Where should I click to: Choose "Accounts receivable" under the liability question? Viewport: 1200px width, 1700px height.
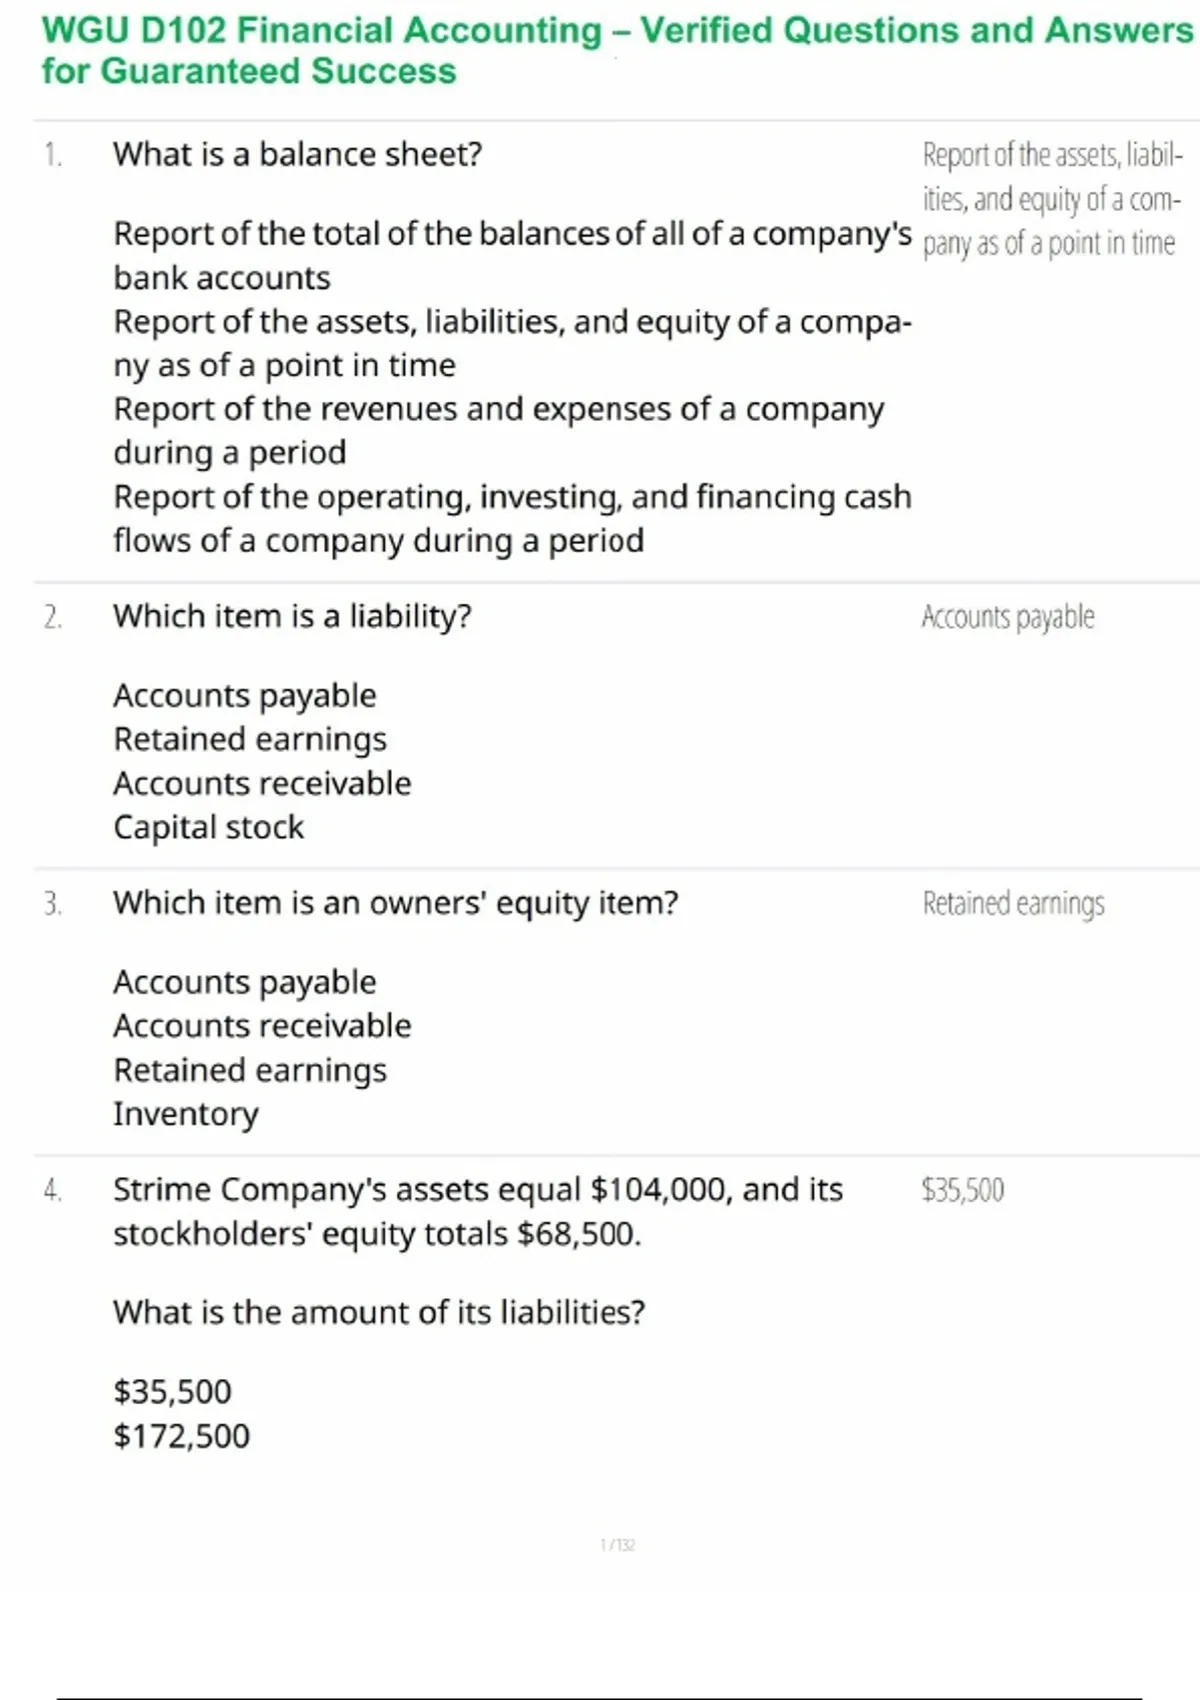tap(262, 783)
